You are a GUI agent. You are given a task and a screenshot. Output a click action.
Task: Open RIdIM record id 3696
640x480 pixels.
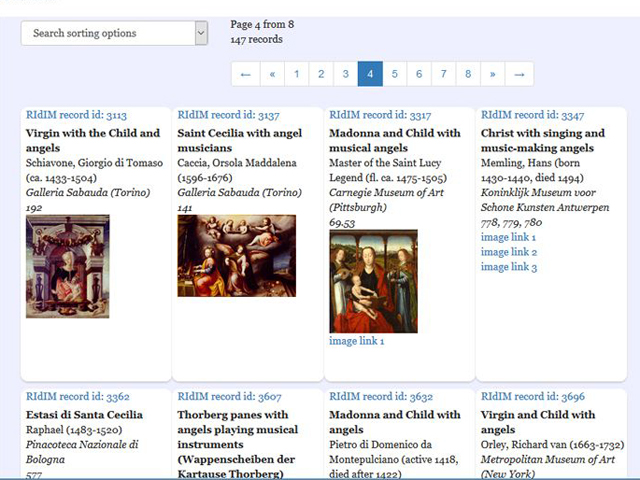[x=532, y=397]
